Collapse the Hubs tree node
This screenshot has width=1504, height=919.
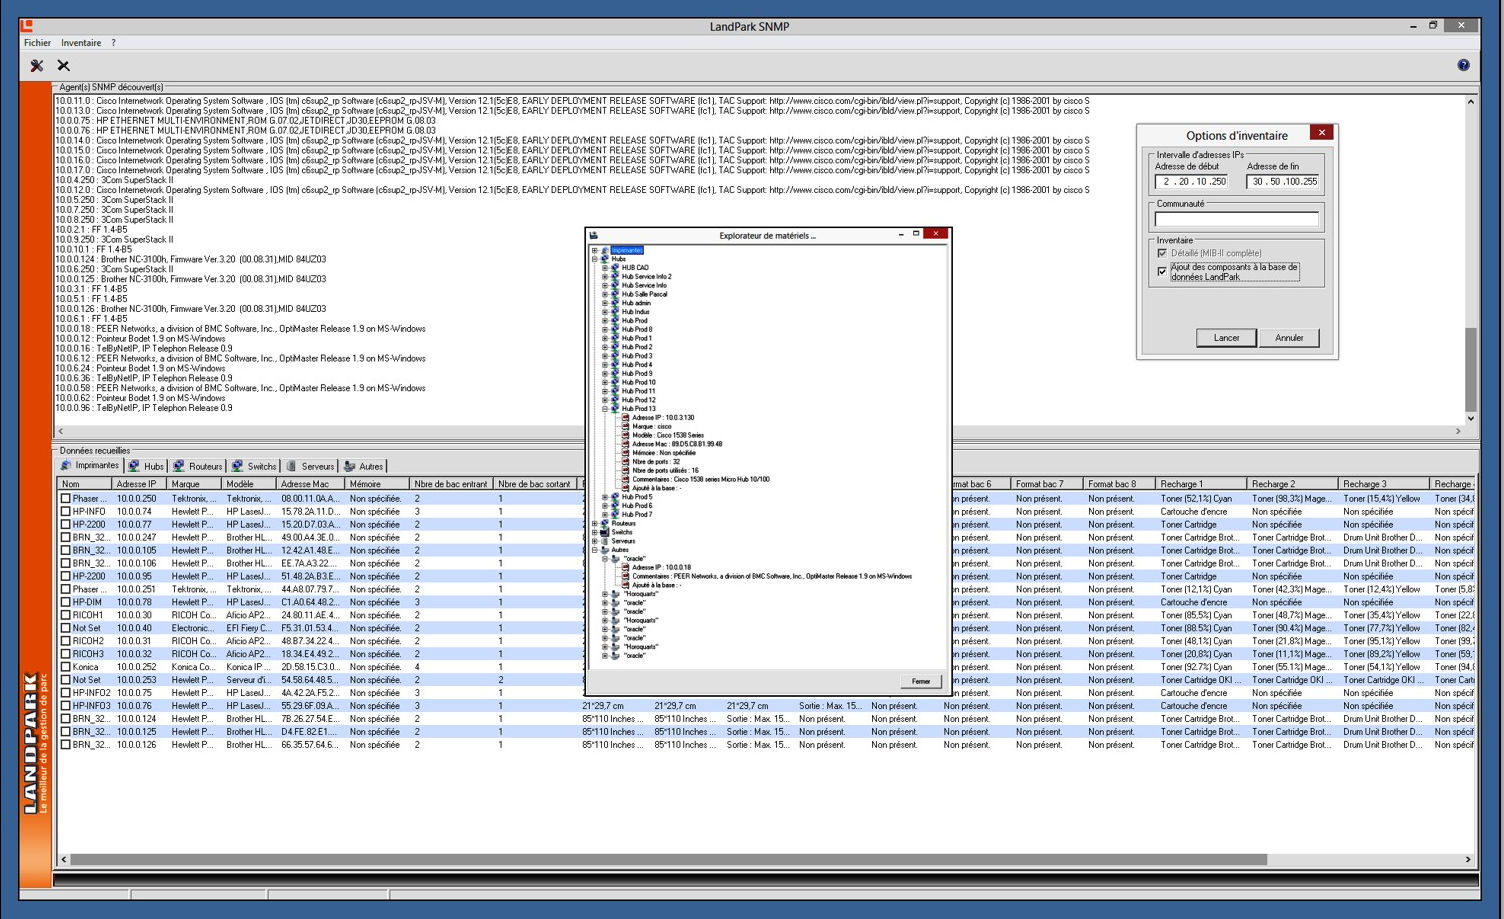(594, 259)
